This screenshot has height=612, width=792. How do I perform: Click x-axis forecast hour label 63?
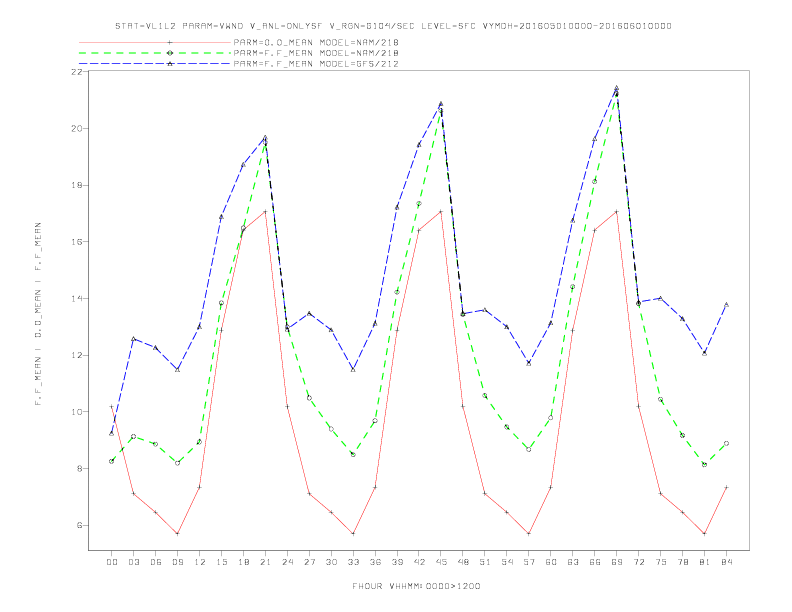[x=573, y=562]
